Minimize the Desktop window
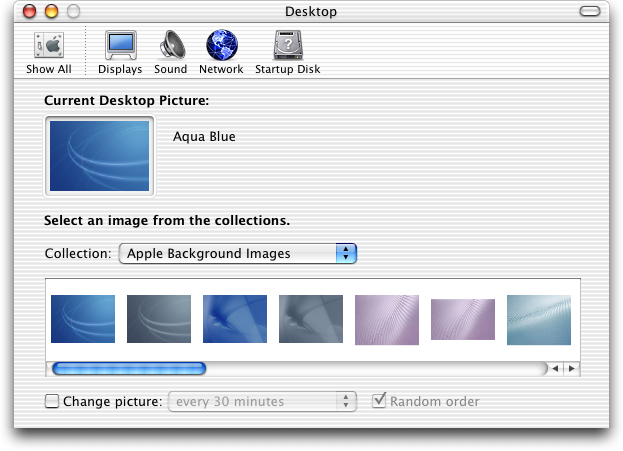The width and height of the screenshot is (623, 451). (51, 11)
